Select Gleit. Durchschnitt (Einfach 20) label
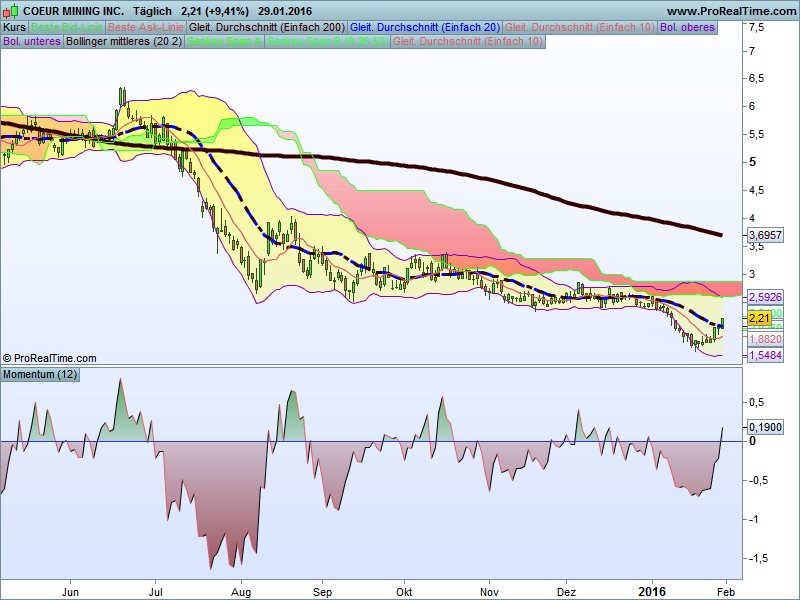 425,28
